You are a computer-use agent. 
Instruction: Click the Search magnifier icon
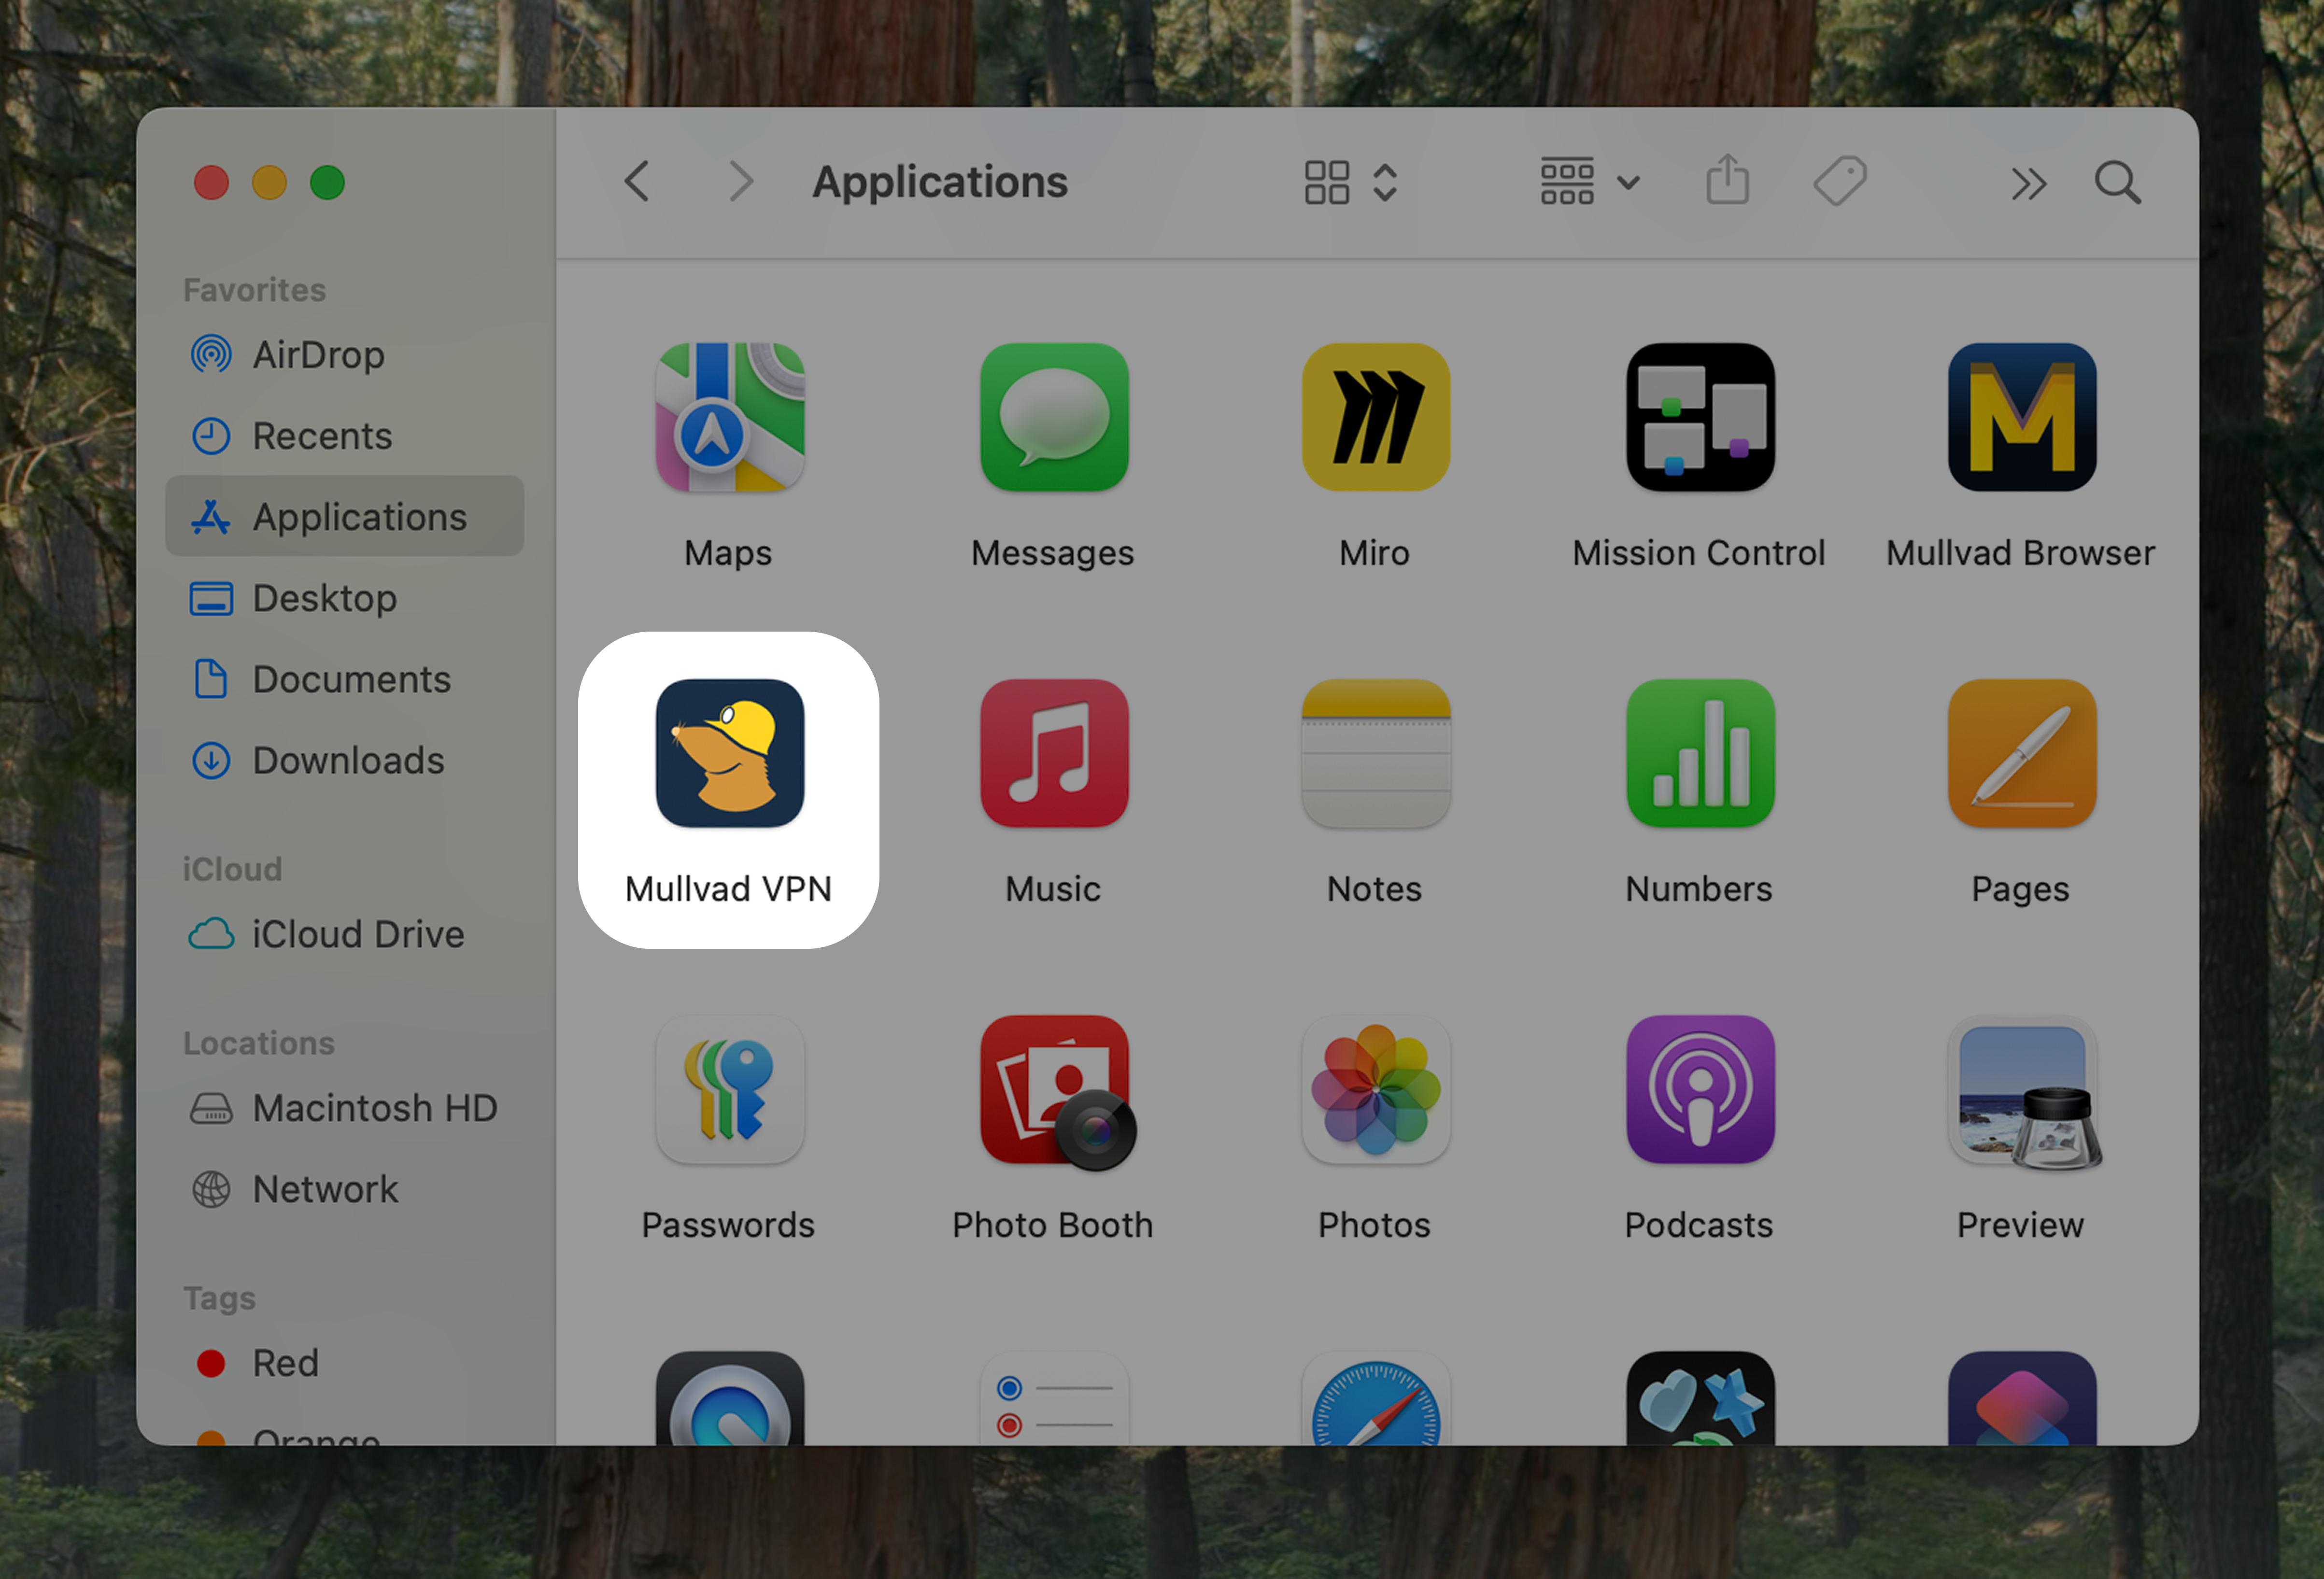point(2117,183)
